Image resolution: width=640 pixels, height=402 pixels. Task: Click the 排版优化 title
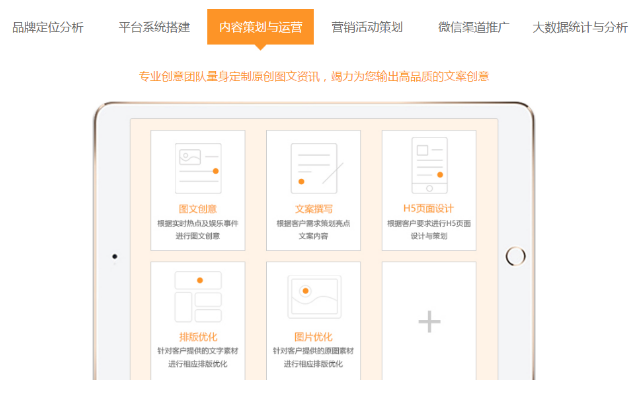[198, 337]
